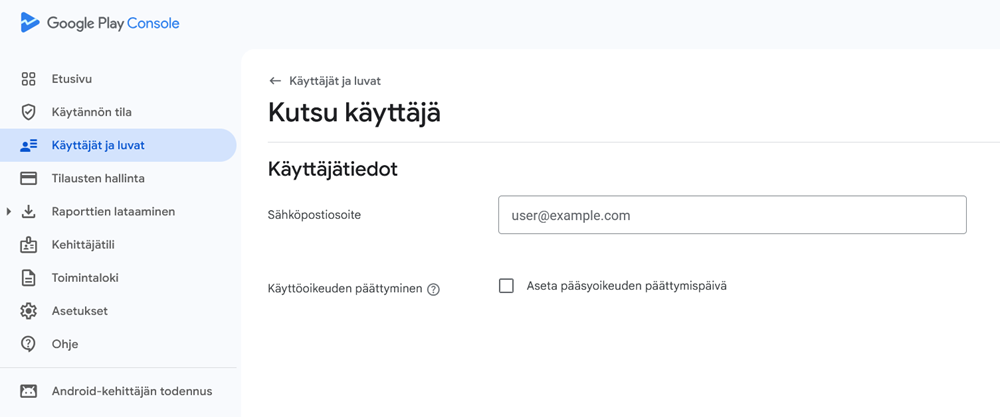Click the Tilausten hallinta card icon
1000x417 pixels.
[x=29, y=178]
